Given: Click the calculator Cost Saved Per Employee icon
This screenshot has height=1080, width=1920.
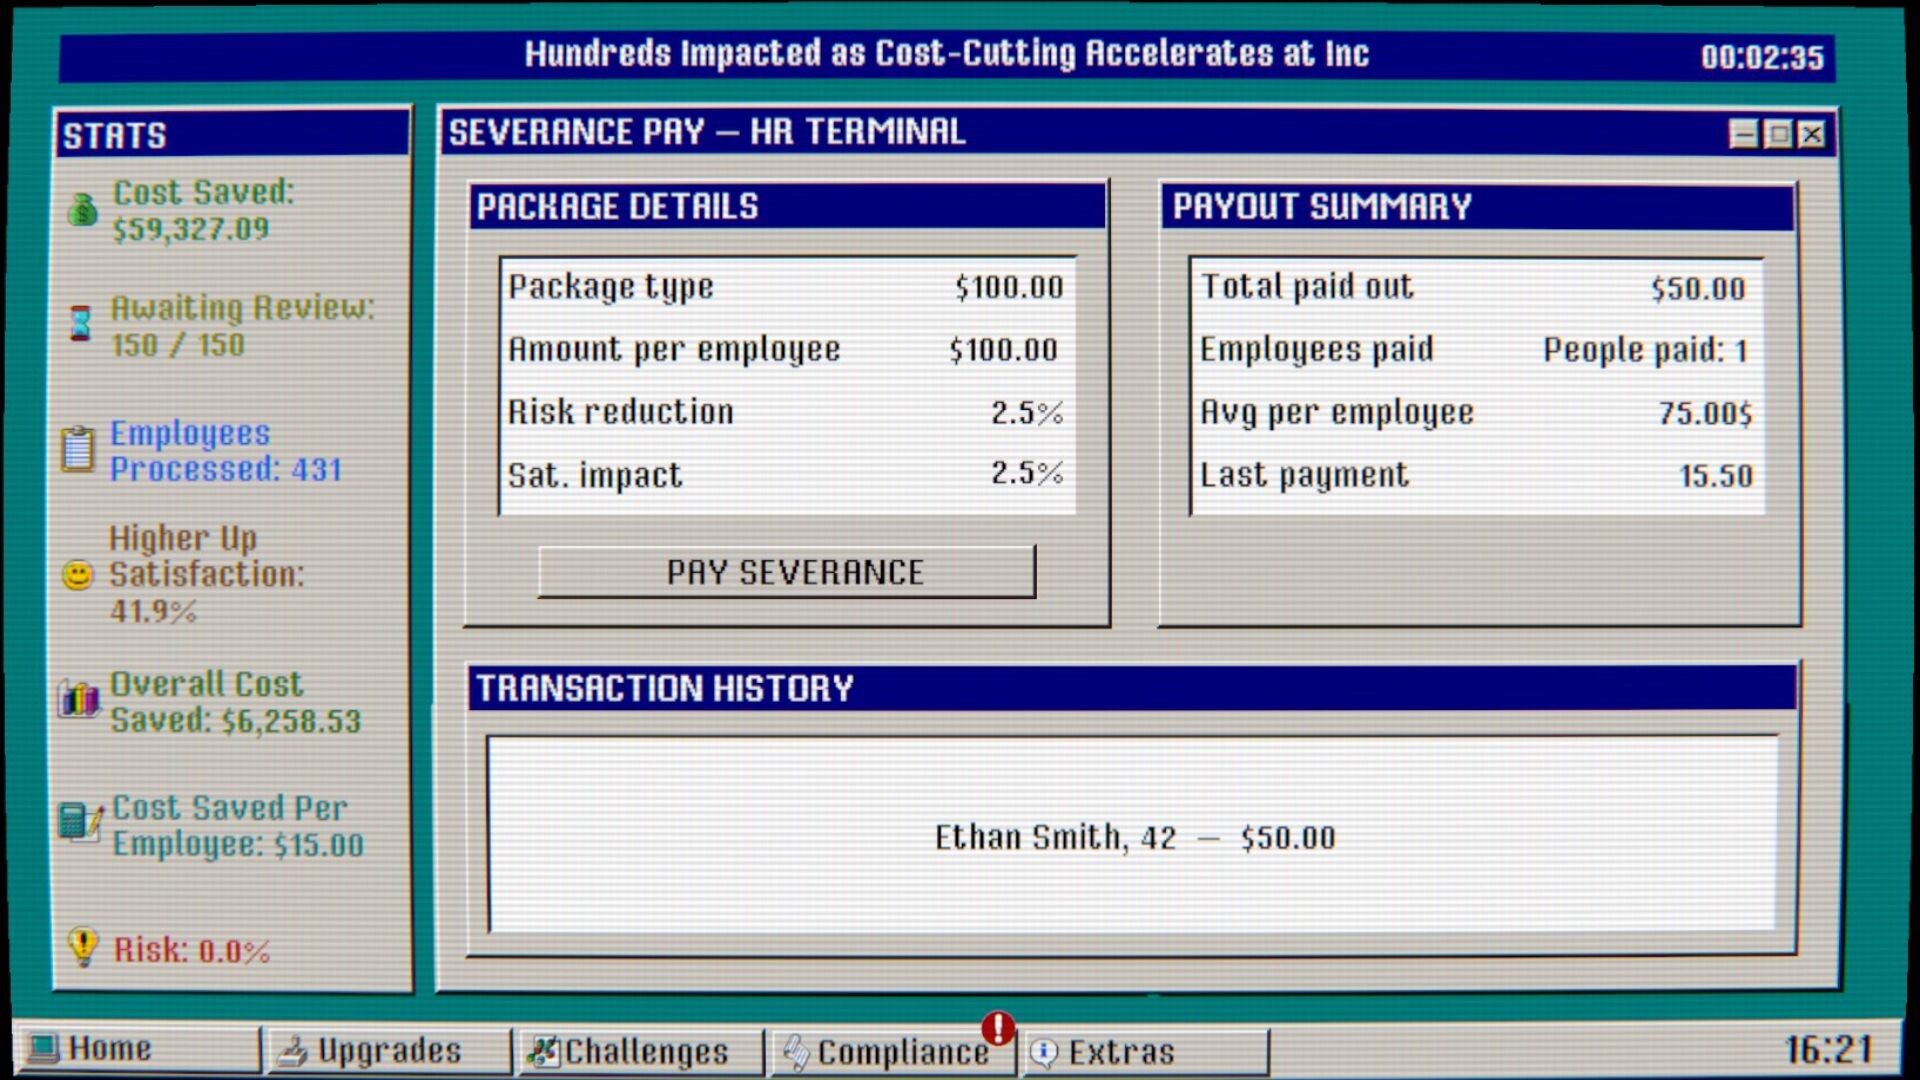Looking at the screenshot, I should click(80, 823).
